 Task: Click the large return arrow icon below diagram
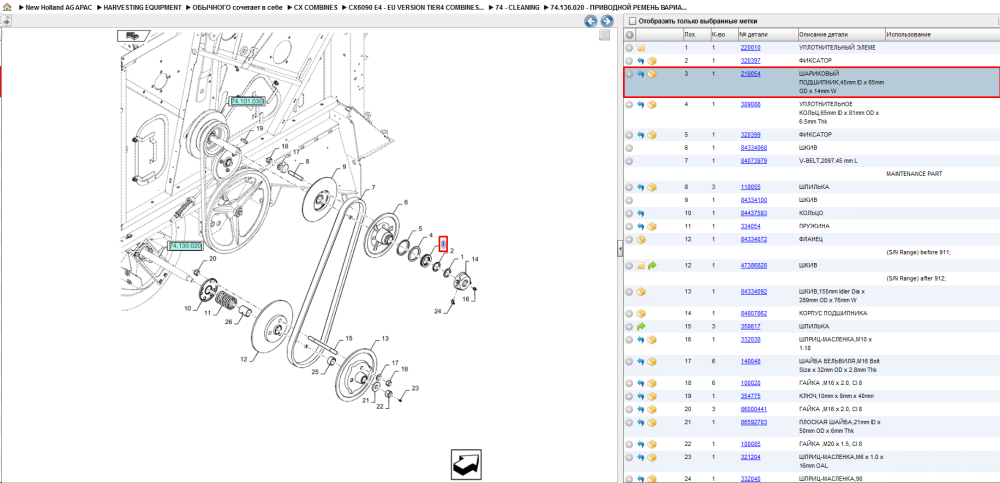(466, 464)
